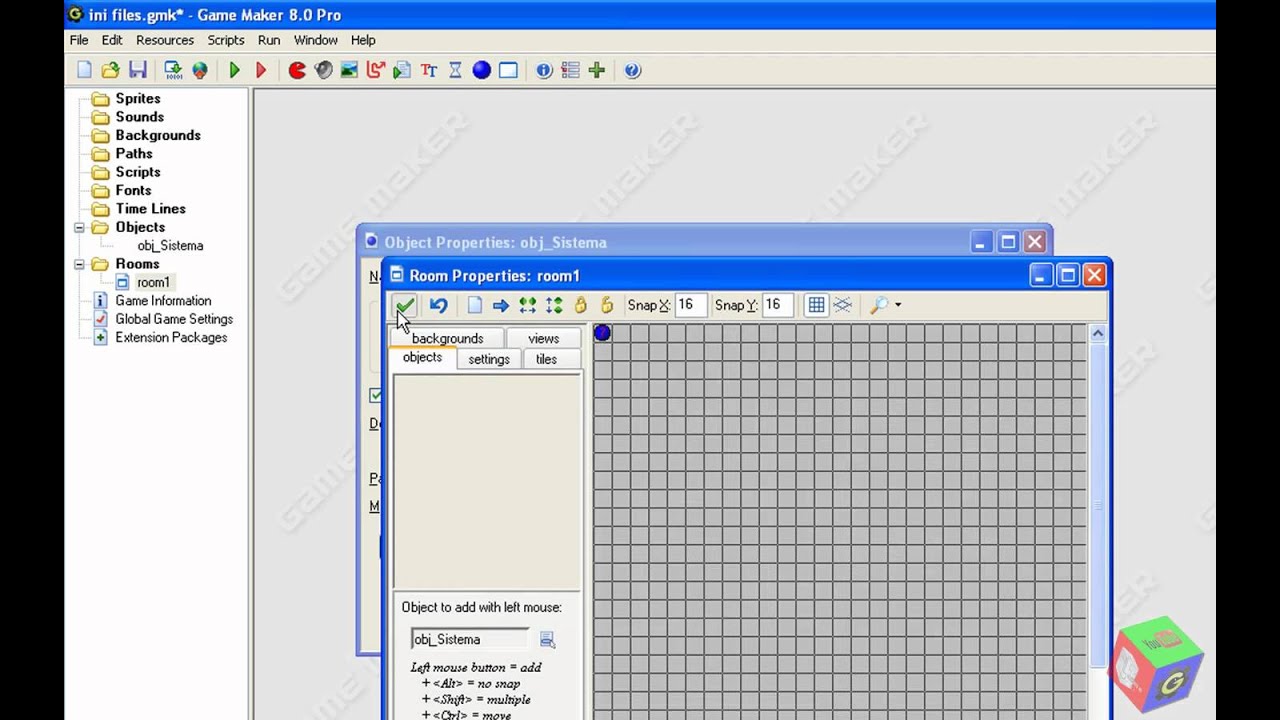Screen dimensions: 1280x720
Task: Switch to the backgrounds tab
Action: point(447,338)
